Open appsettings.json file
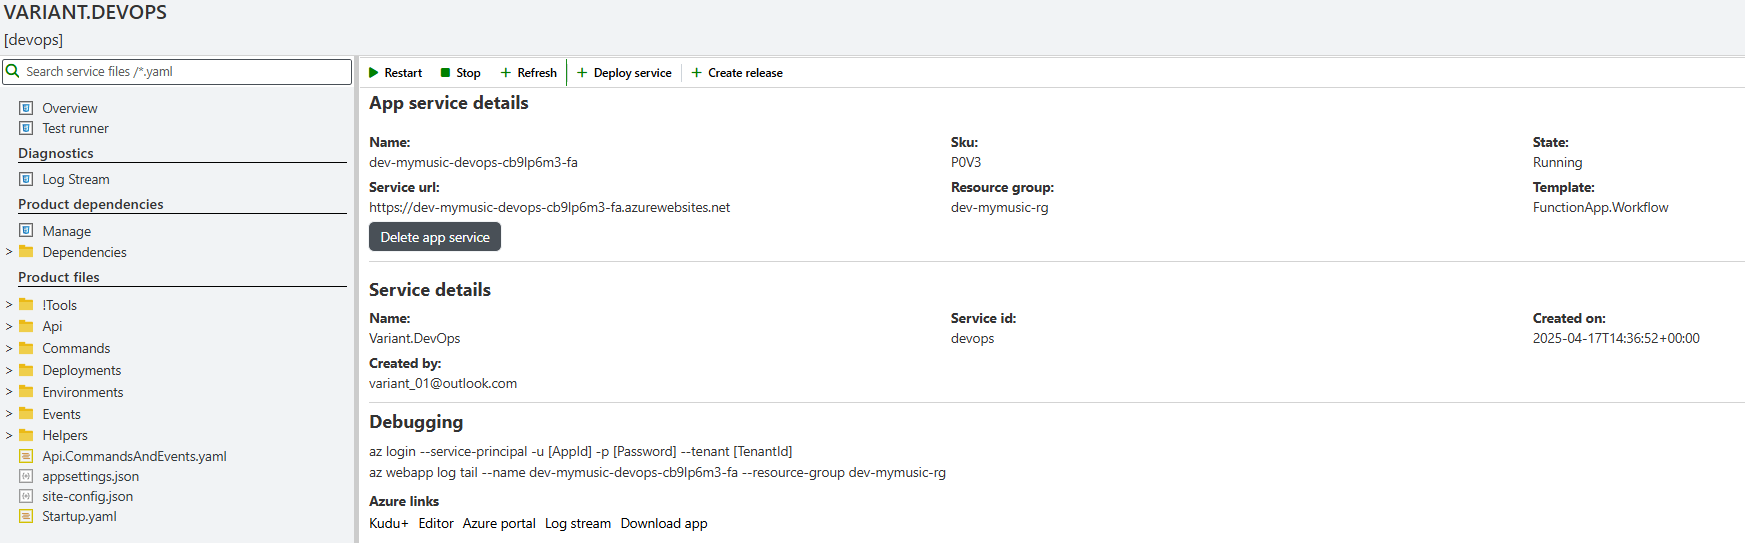Screen dimensions: 1745x543 coord(90,476)
